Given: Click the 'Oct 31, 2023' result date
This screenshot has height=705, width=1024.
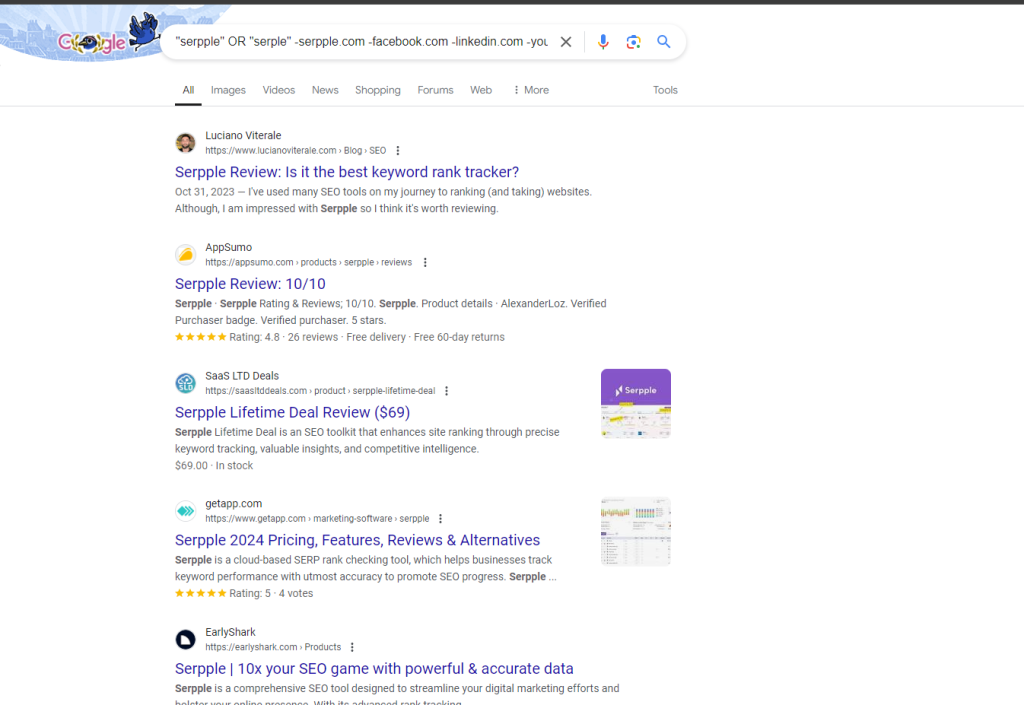Looking at the screenshot, I should [204, 192].
